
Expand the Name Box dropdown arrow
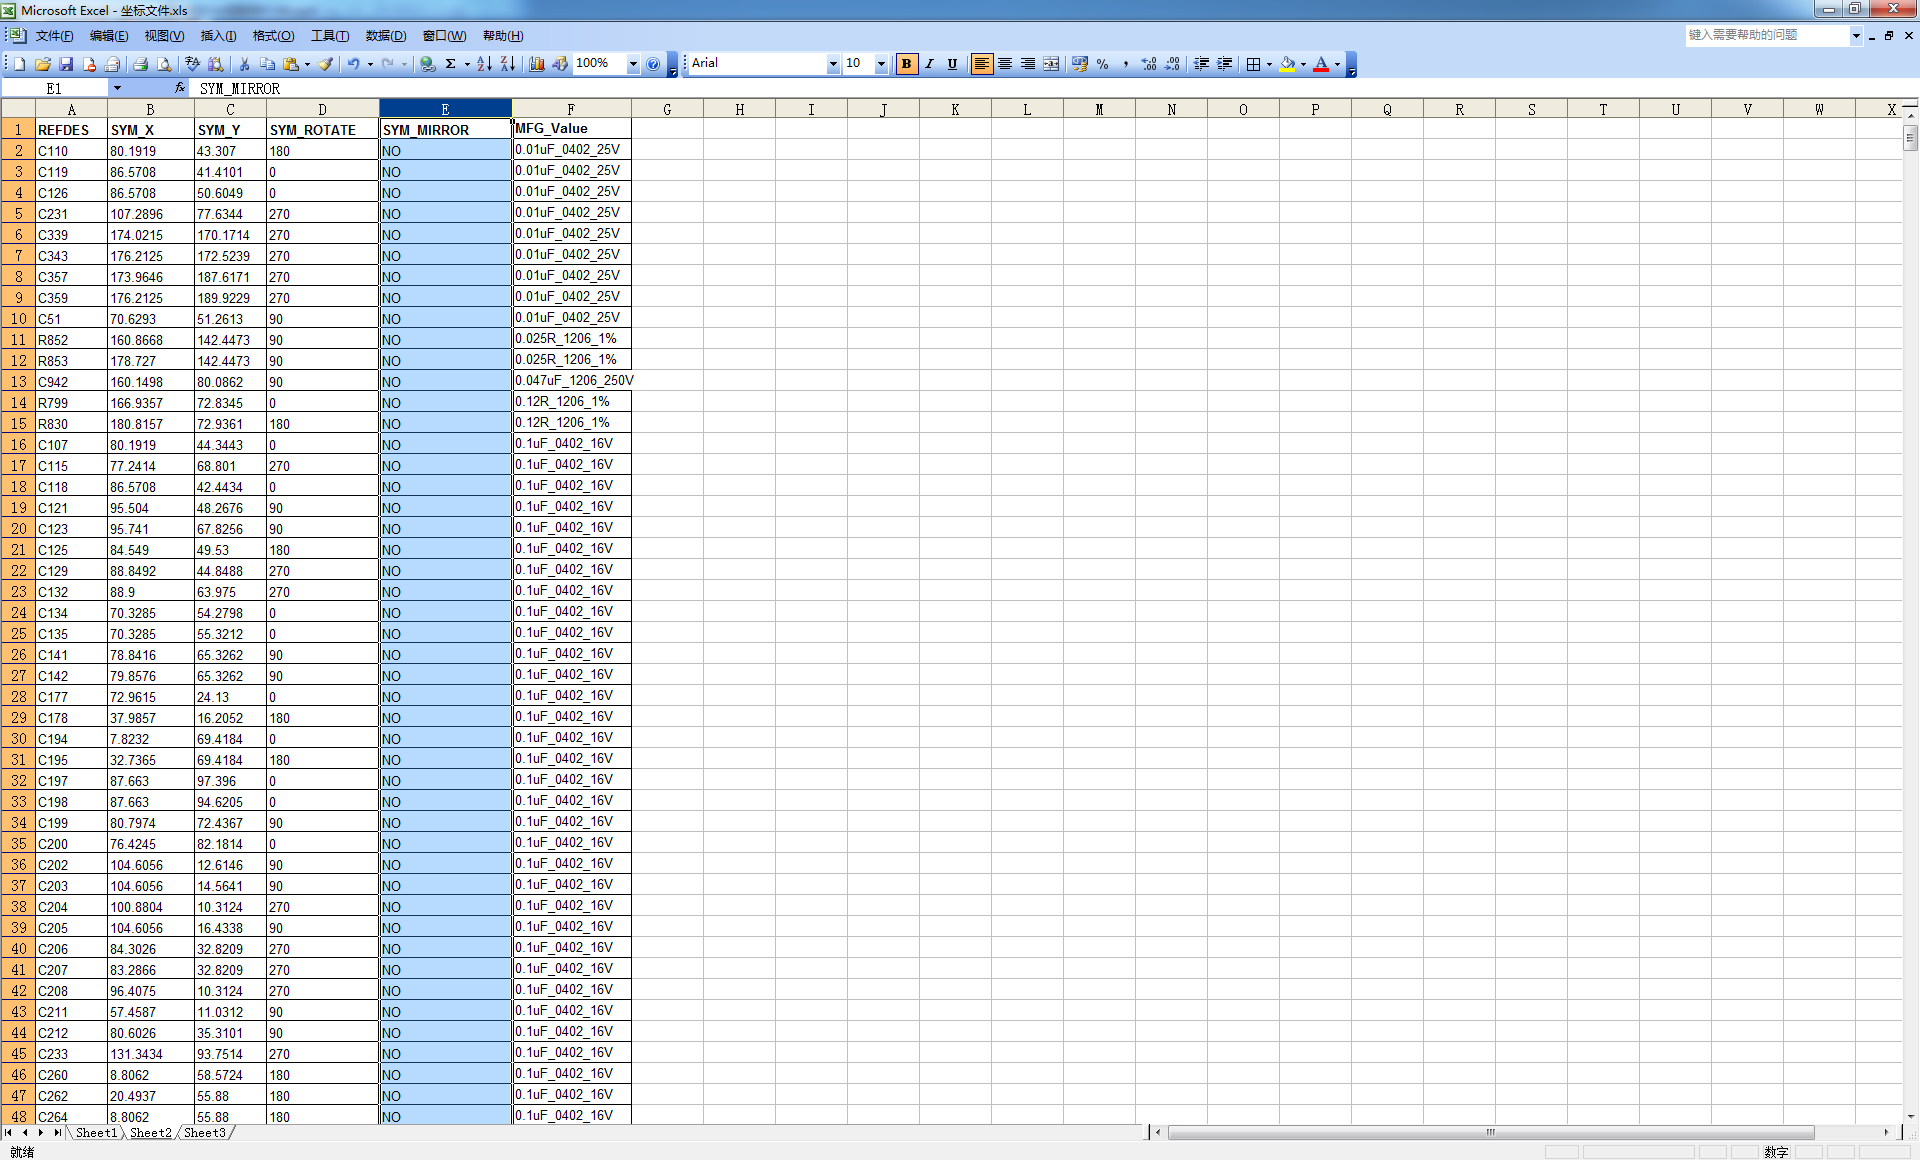(x=117, y=88)
